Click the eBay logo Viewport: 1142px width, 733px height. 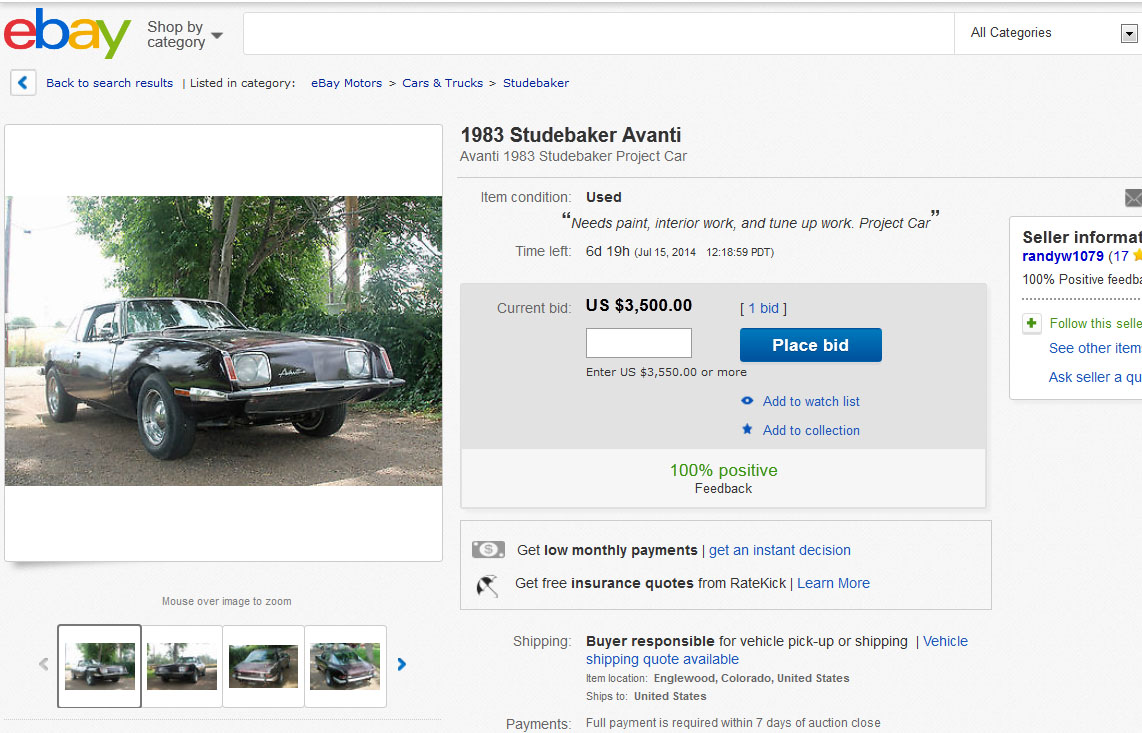coord(67,34)
